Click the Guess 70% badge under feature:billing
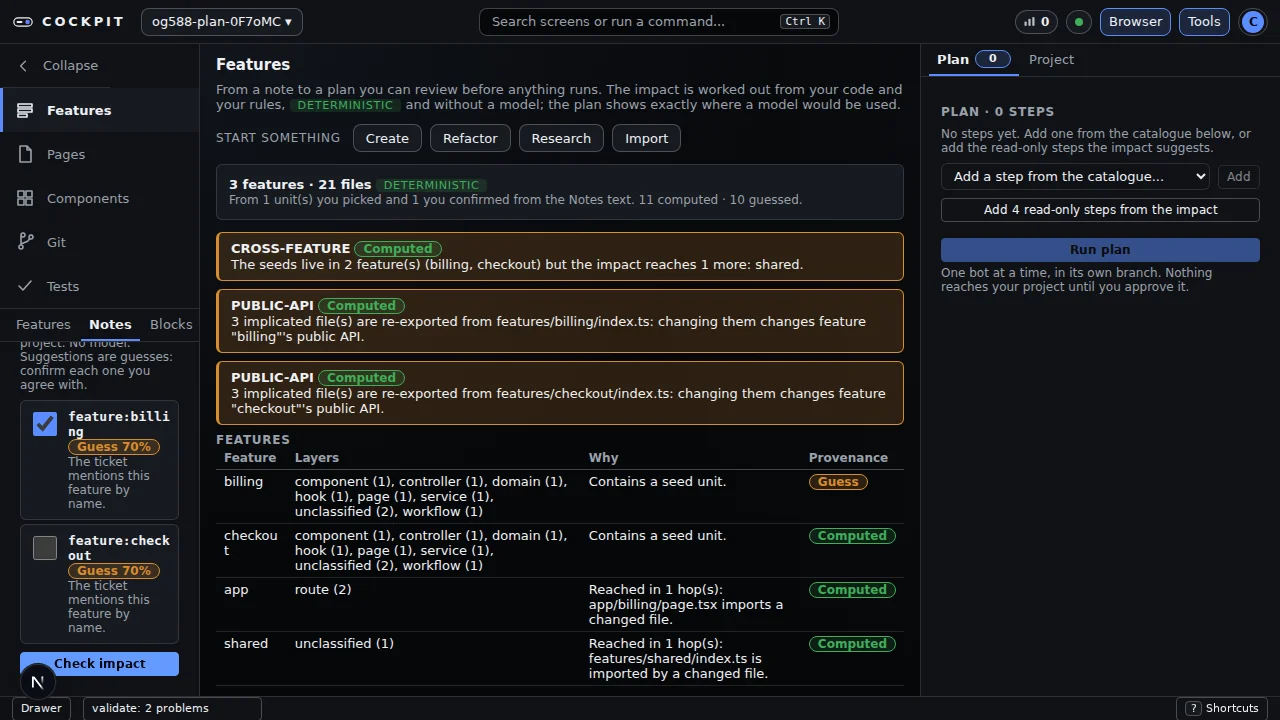1280x720 pixels. pos(114,447)
